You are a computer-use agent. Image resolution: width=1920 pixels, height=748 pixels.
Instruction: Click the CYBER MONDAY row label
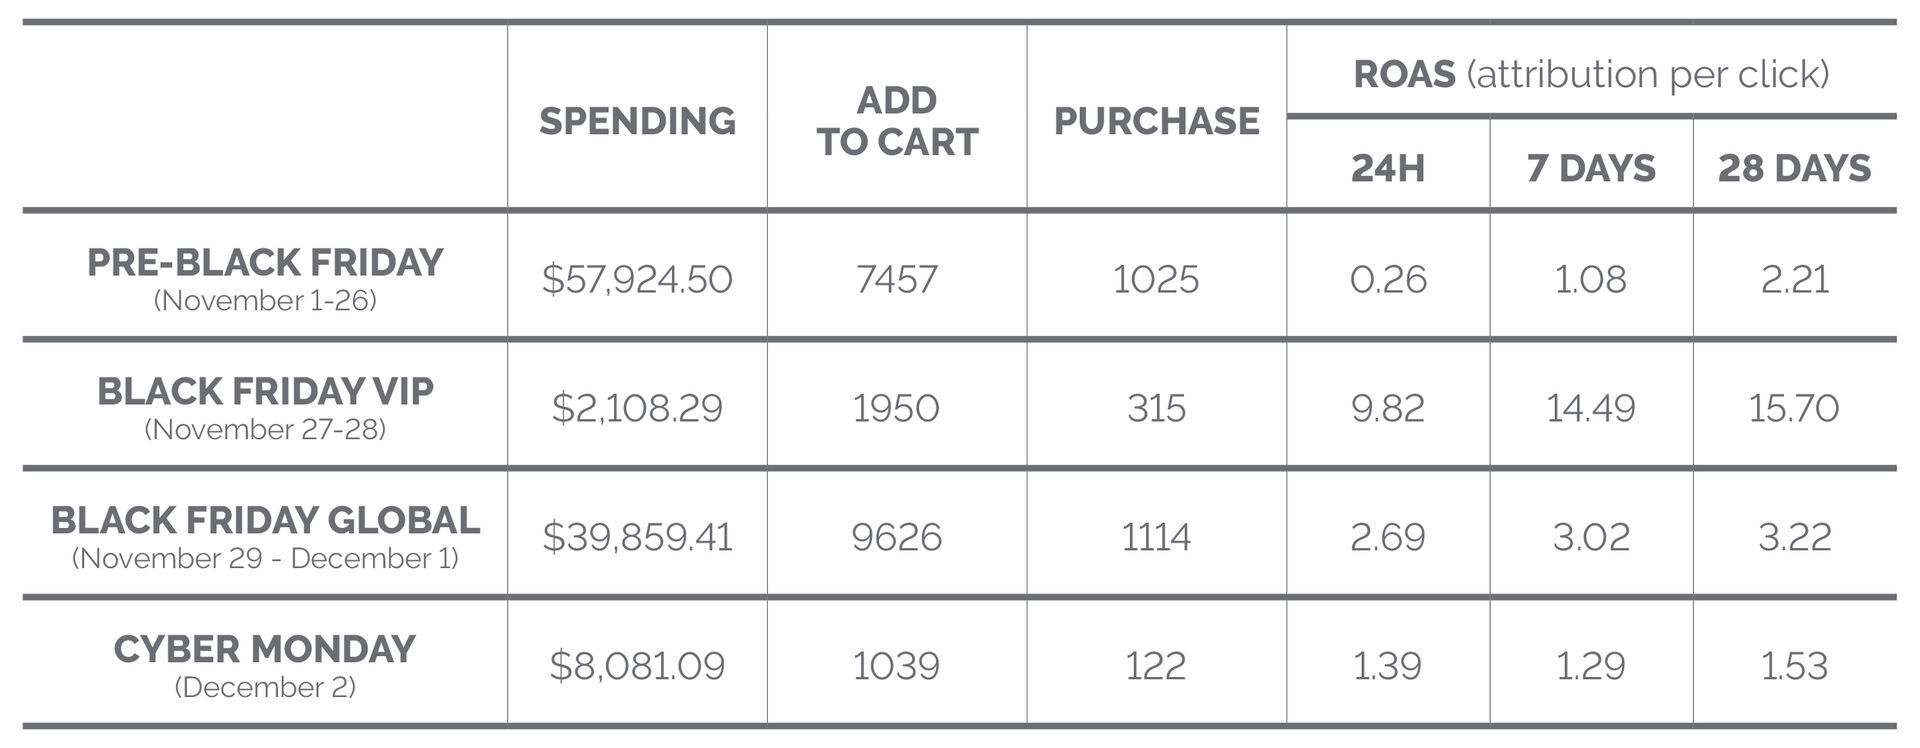click(265, 650)
